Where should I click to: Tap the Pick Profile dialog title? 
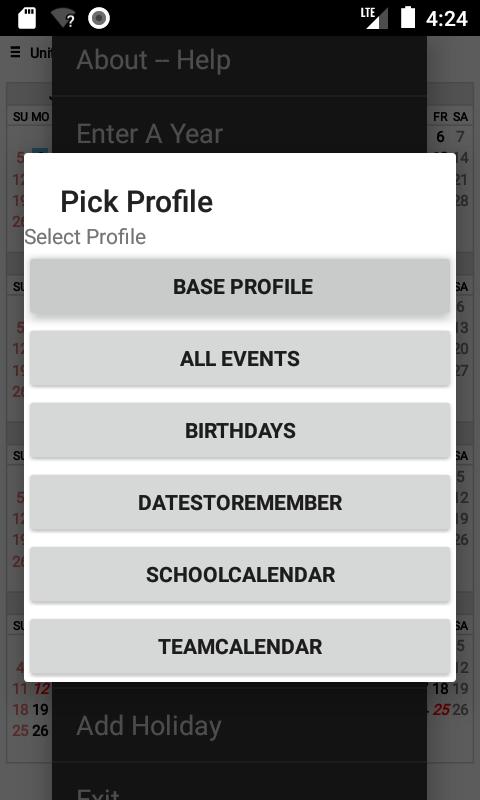(x=137, y=201)
